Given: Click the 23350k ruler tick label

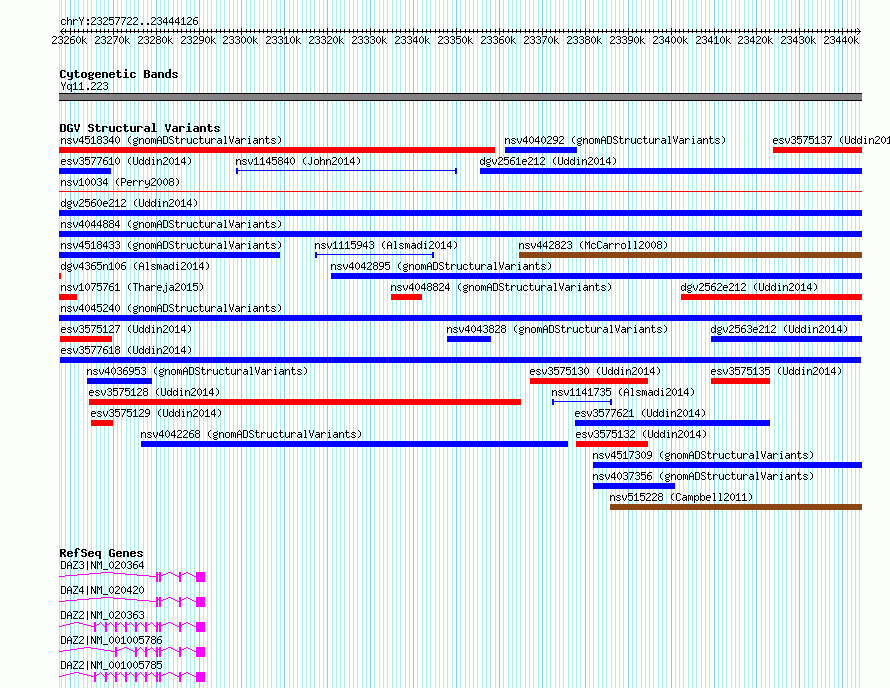Looking at the screenshot, I should click(x=455, y=40).
